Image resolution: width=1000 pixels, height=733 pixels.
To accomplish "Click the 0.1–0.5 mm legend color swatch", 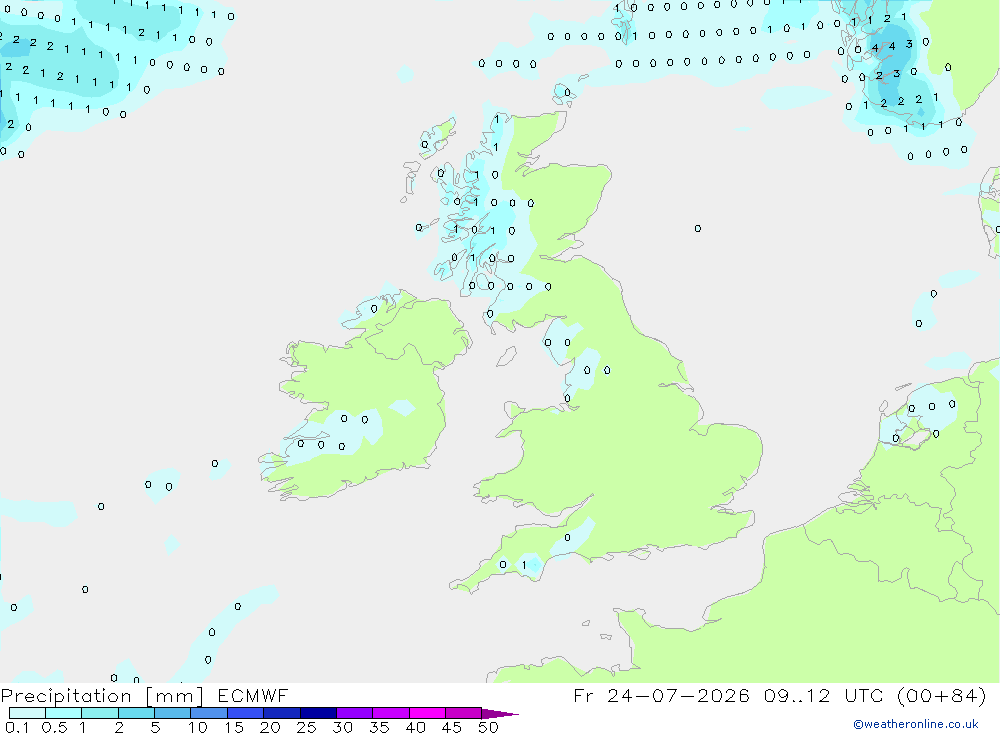I will click(x=27, y=713).
